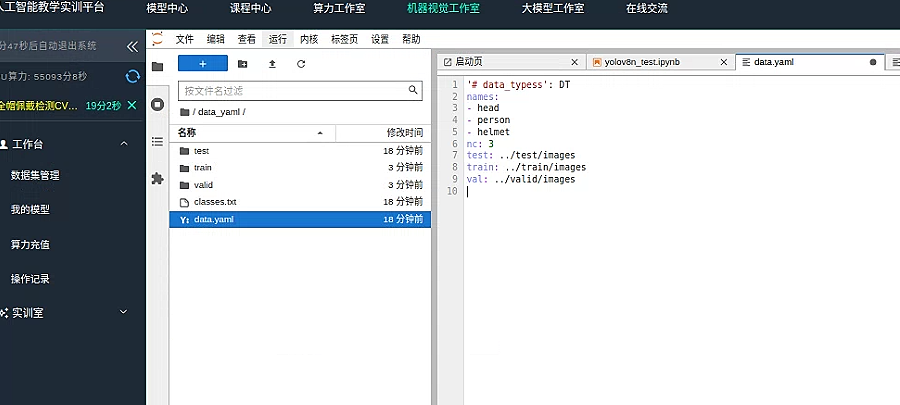This screenshot has height=405, width=900.
Task: Switch to the yolov8n_test.ipynb tab
Action: [x=642, y=62]
